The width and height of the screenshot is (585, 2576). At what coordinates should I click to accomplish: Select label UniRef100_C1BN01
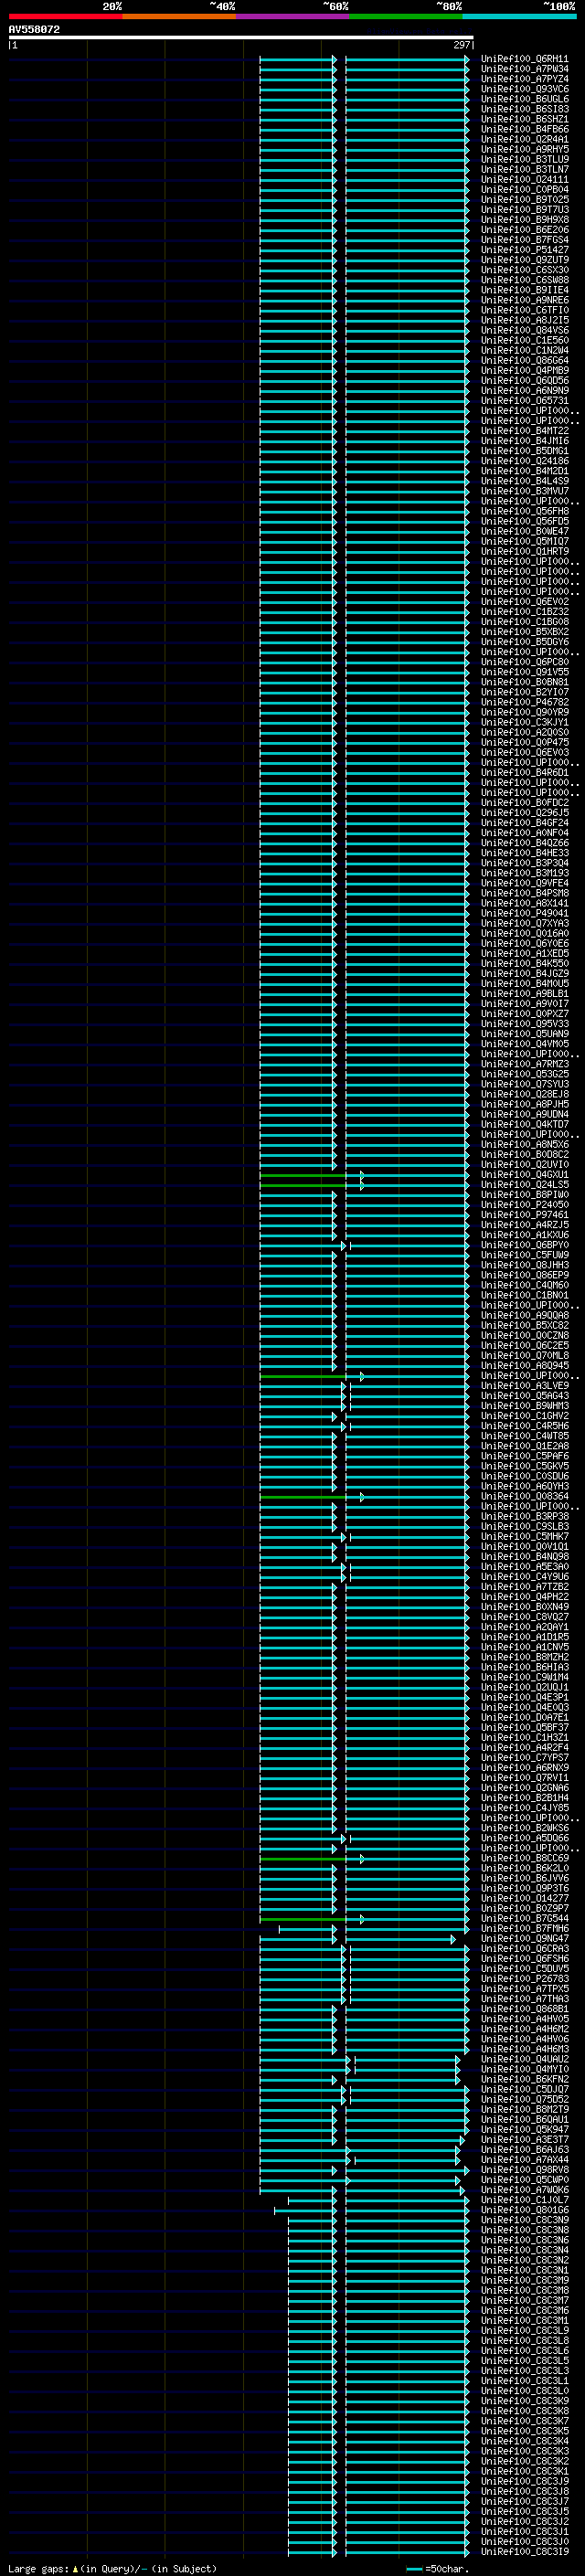525,1295
